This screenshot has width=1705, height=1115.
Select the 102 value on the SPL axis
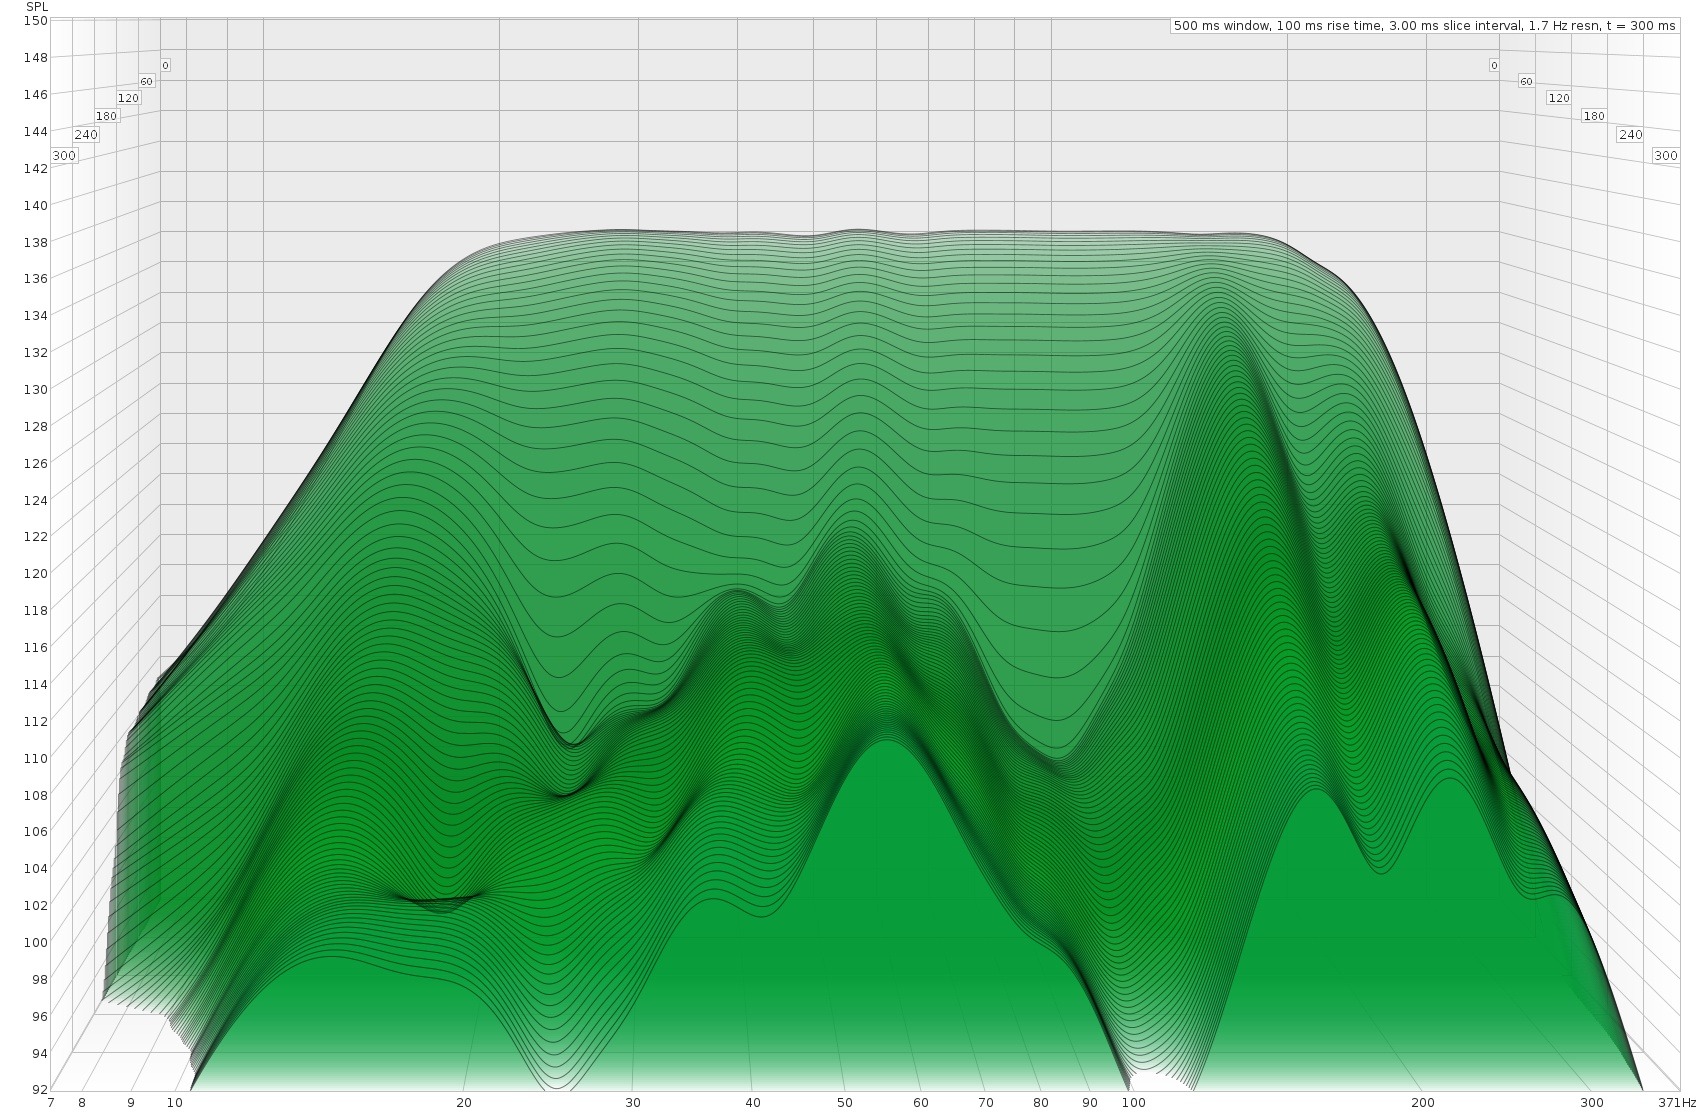pos(36,906)
